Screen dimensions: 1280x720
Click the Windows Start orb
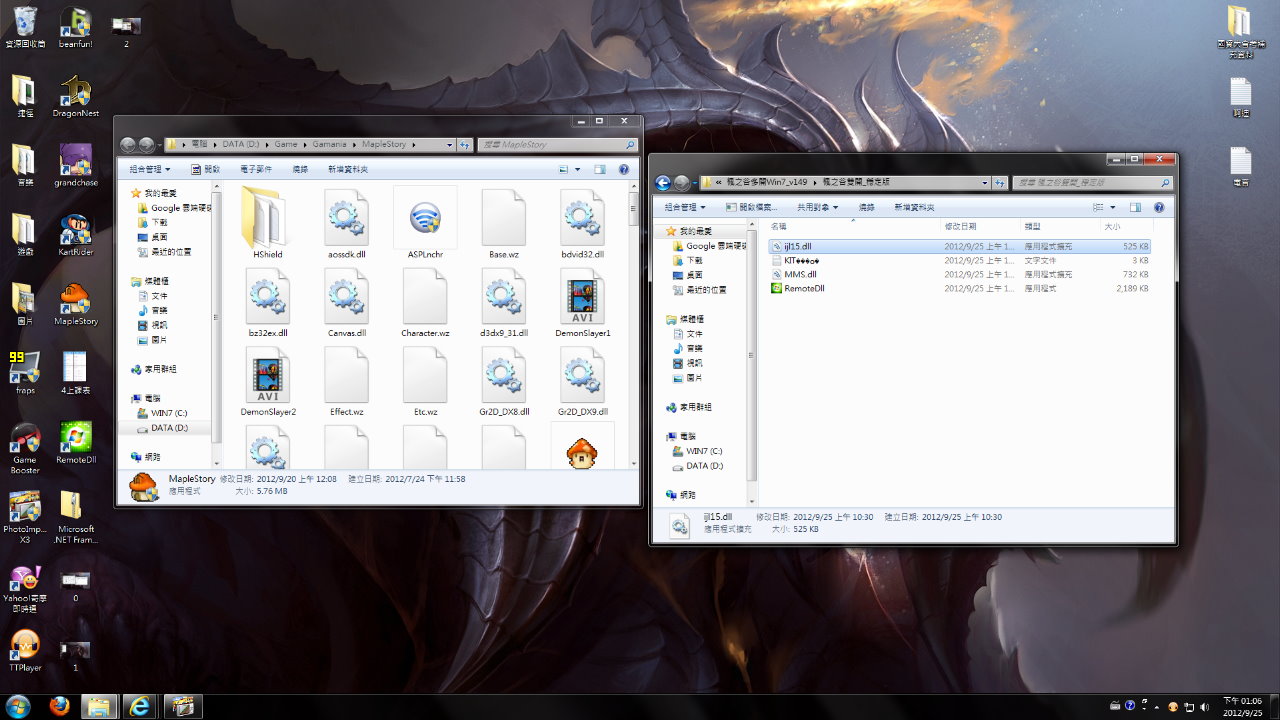click(x=18, y=706)
